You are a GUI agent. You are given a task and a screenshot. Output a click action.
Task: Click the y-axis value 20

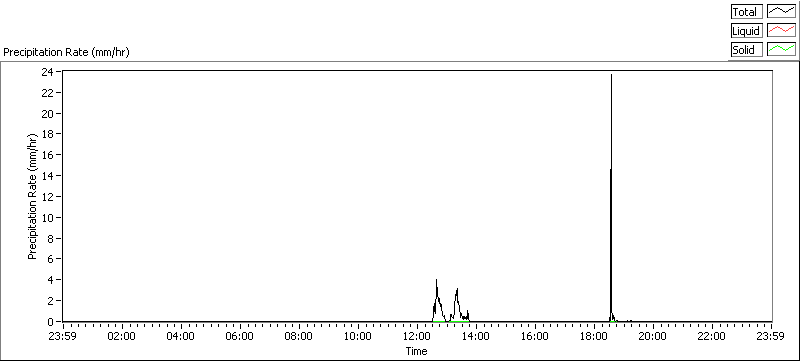pyautogui.click(x=48, y=113)
